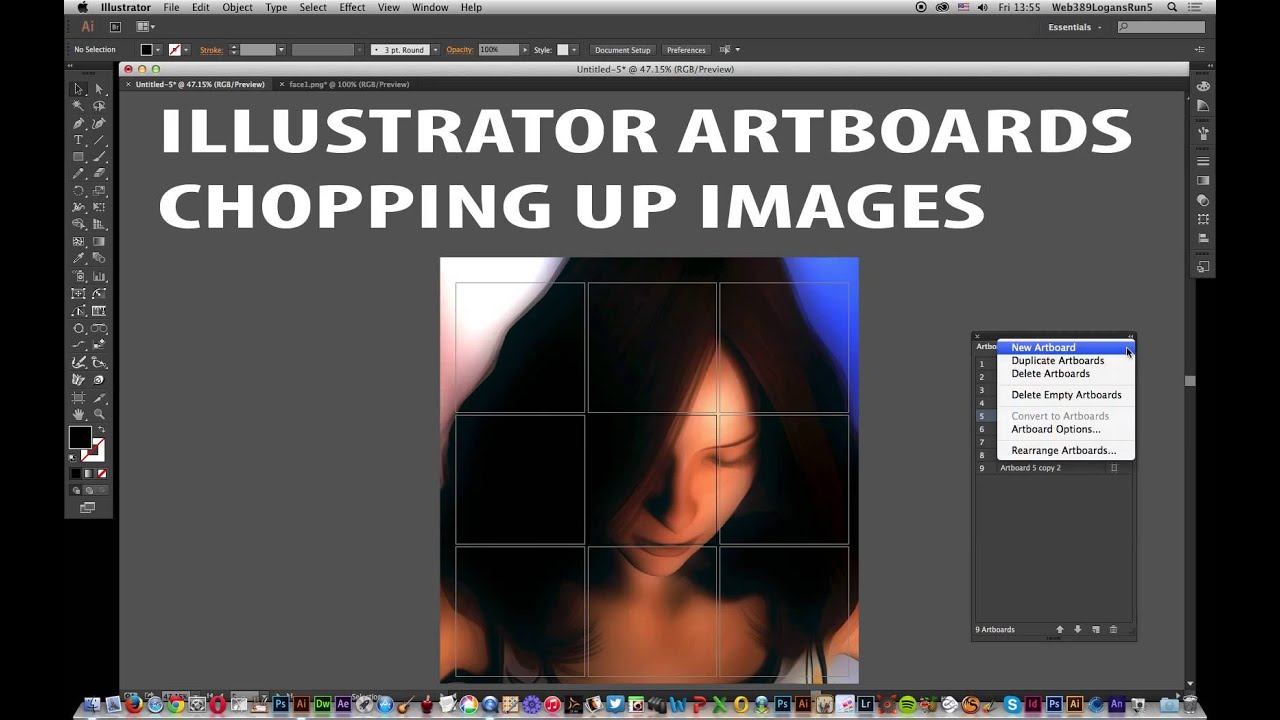Select the Eraser tool
The image size is (1280, 720).
pyautogui.click(x=99, y=174)
